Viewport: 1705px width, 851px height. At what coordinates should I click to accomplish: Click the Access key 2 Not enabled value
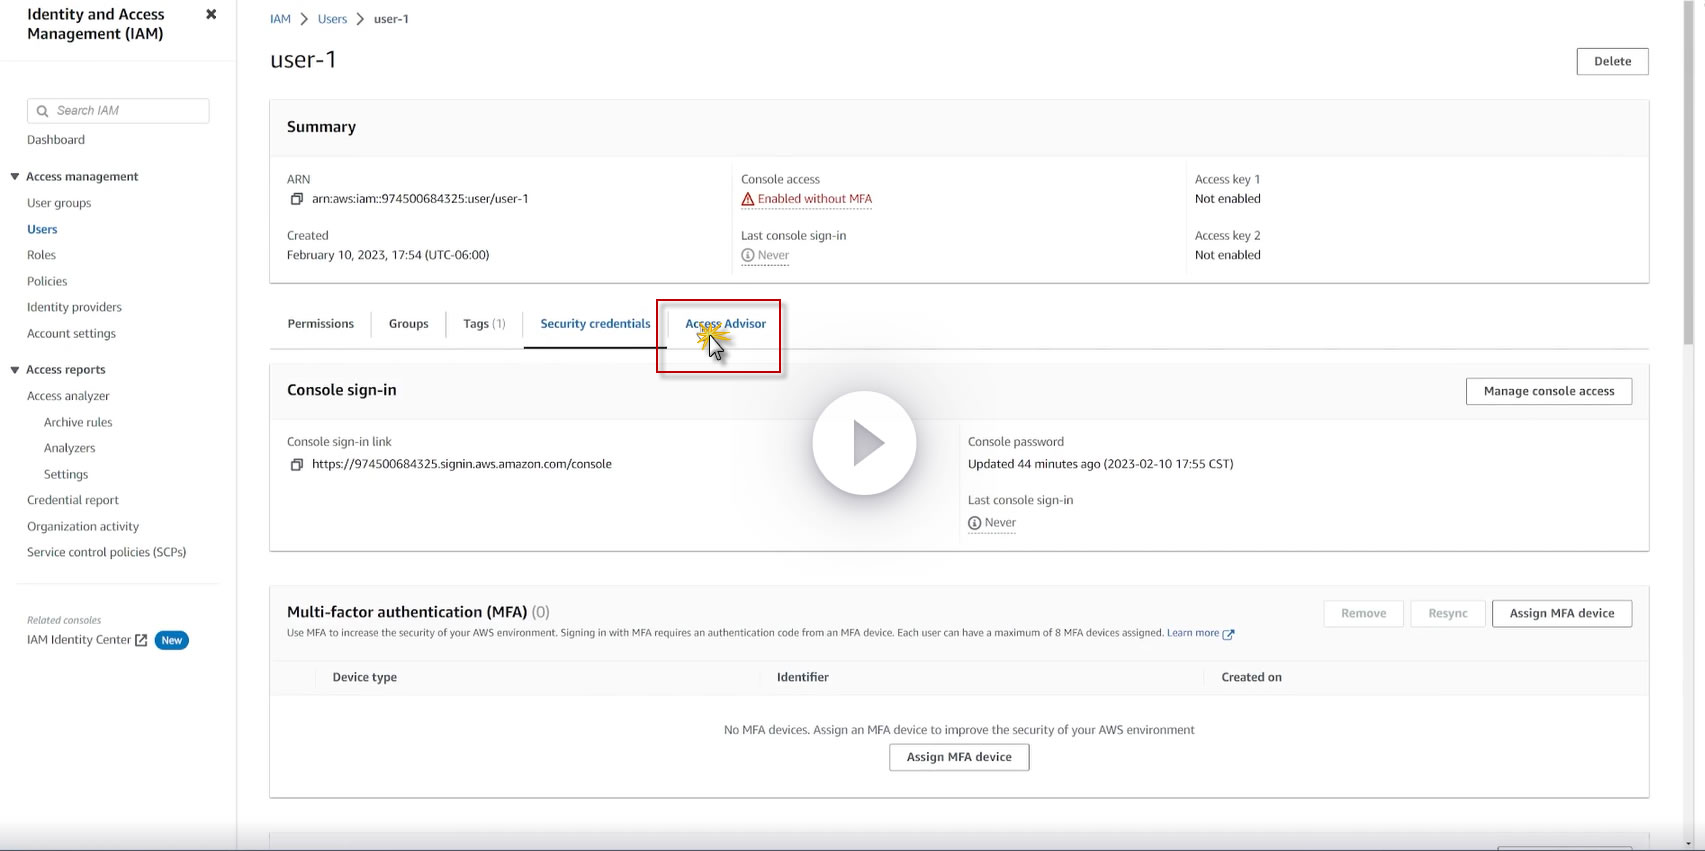click(1227, 255)
